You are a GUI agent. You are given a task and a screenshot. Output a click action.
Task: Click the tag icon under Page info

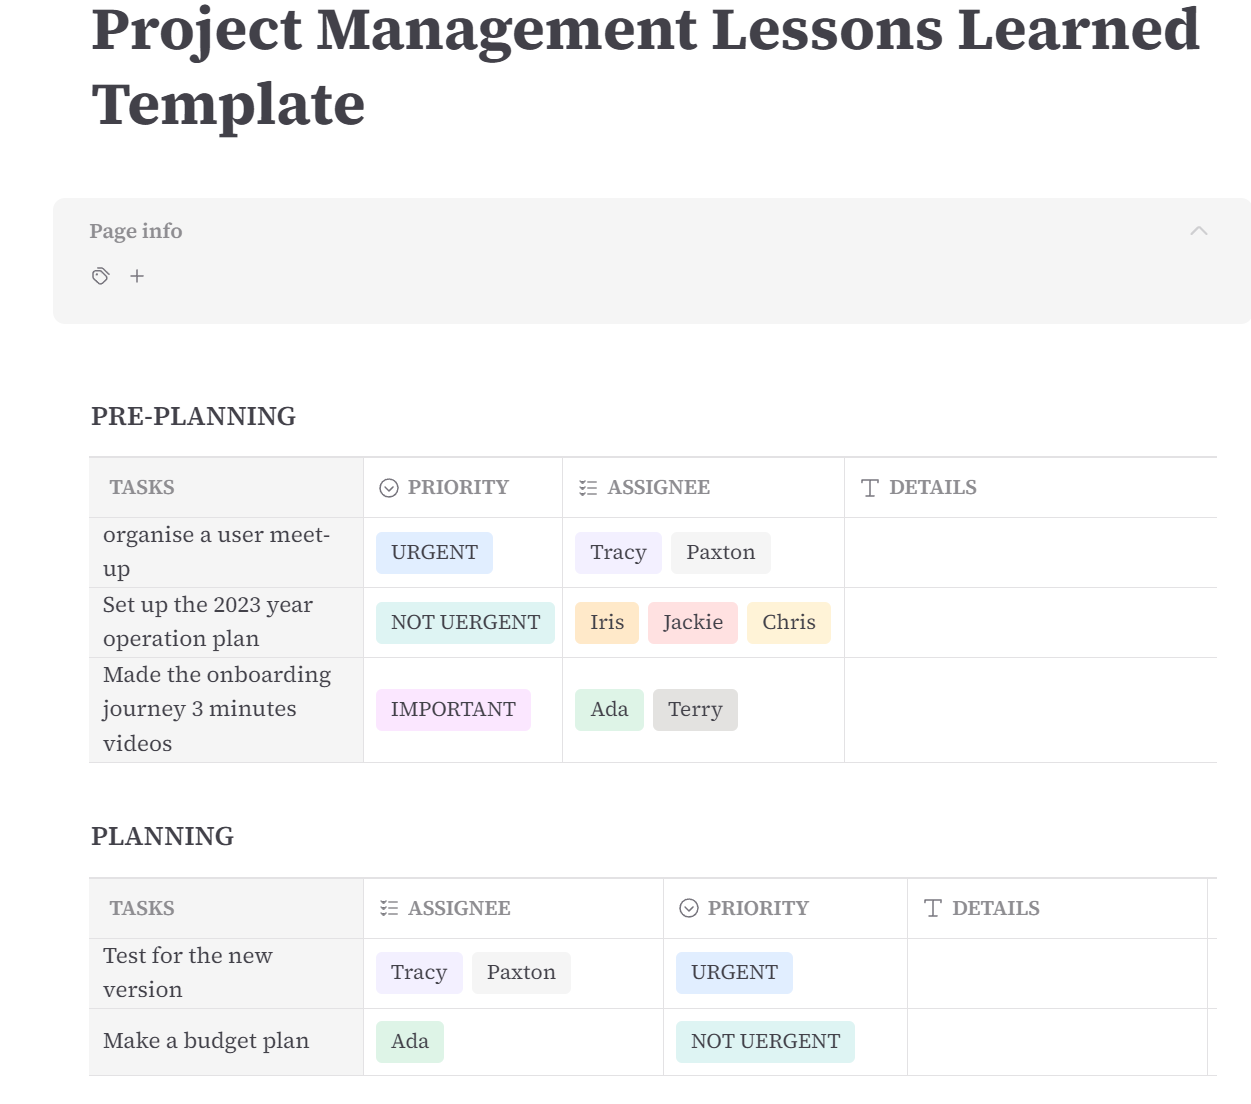[x=100, y=276]
